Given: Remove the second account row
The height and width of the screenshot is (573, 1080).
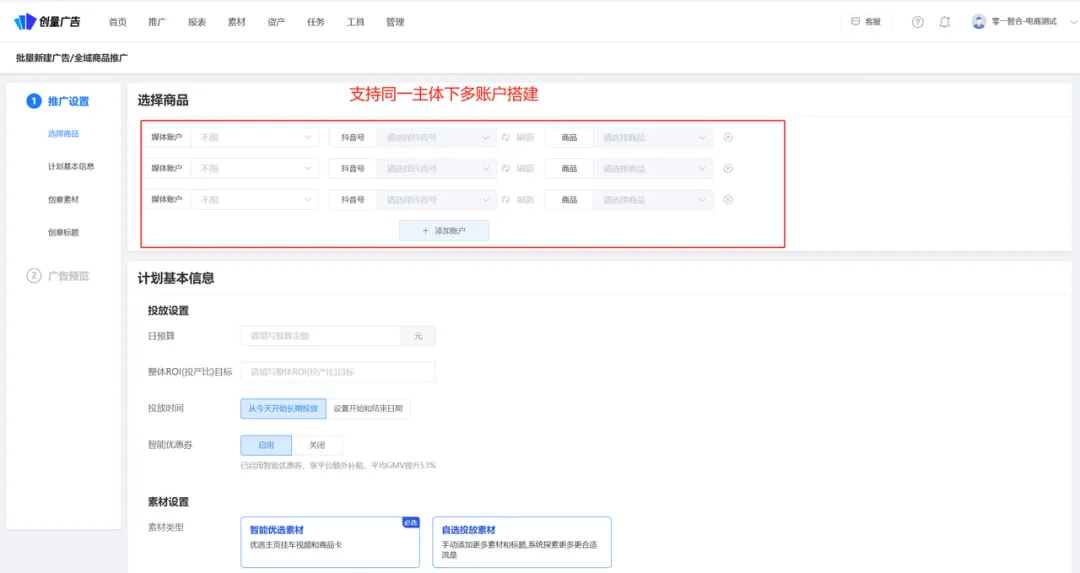Looking at the screenshot, I should [x=728, y=169].
